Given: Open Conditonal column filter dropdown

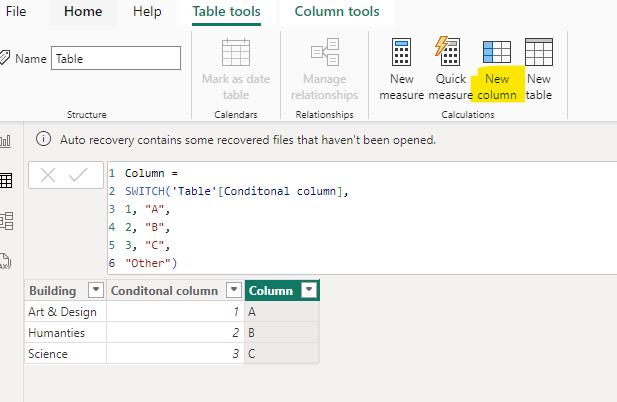Looking at the screenshot, I should coord(234,290).
